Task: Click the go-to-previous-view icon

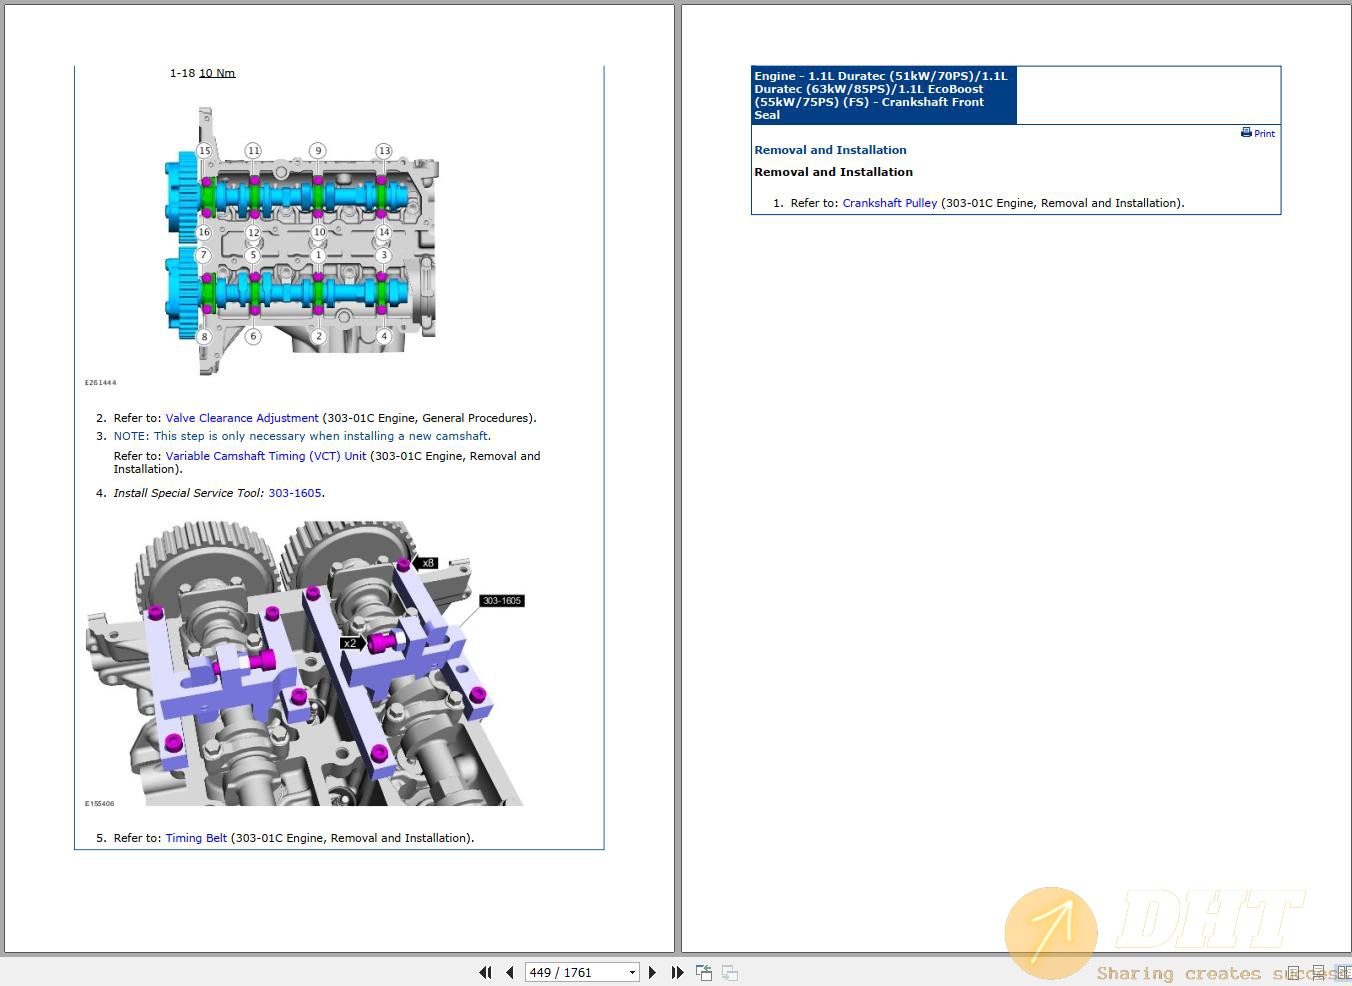Action: (704, 972)
